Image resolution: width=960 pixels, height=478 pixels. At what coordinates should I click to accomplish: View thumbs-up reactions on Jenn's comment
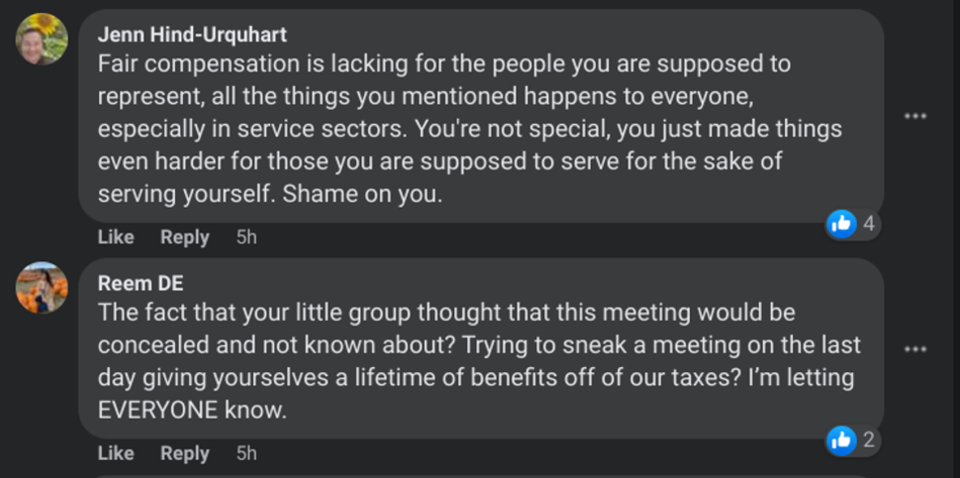[x=842, y=225]
